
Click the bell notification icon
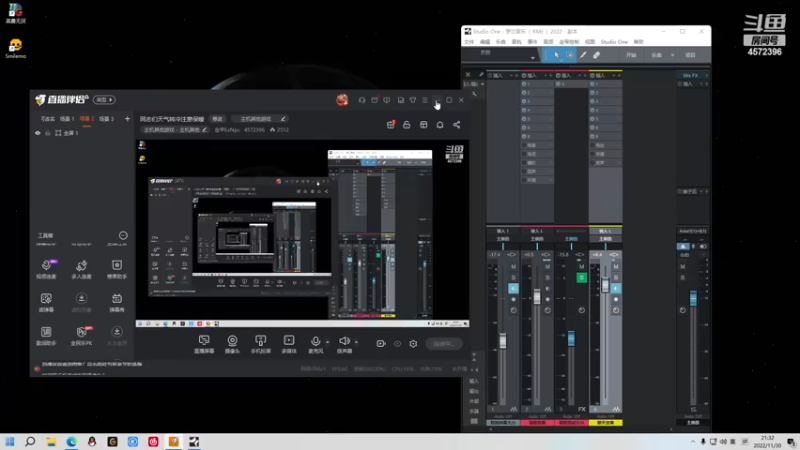tap(440, 125)
